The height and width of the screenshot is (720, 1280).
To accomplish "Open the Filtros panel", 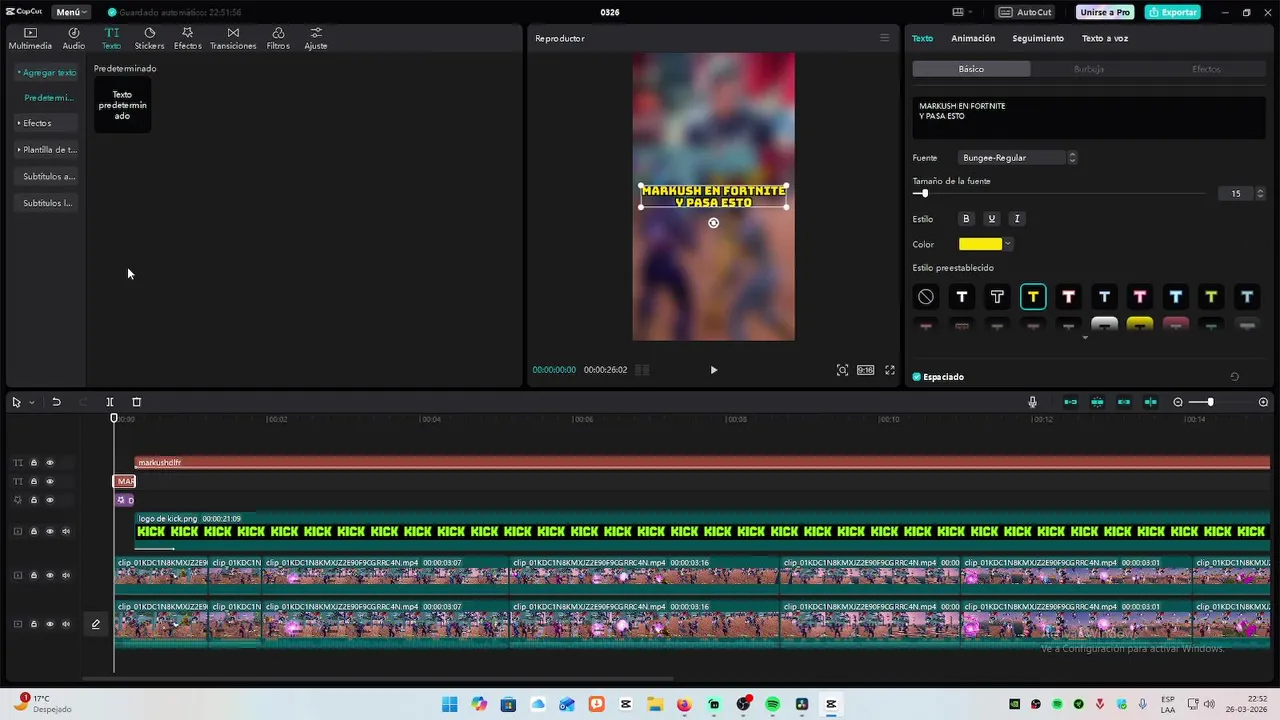I will [278, 39].
